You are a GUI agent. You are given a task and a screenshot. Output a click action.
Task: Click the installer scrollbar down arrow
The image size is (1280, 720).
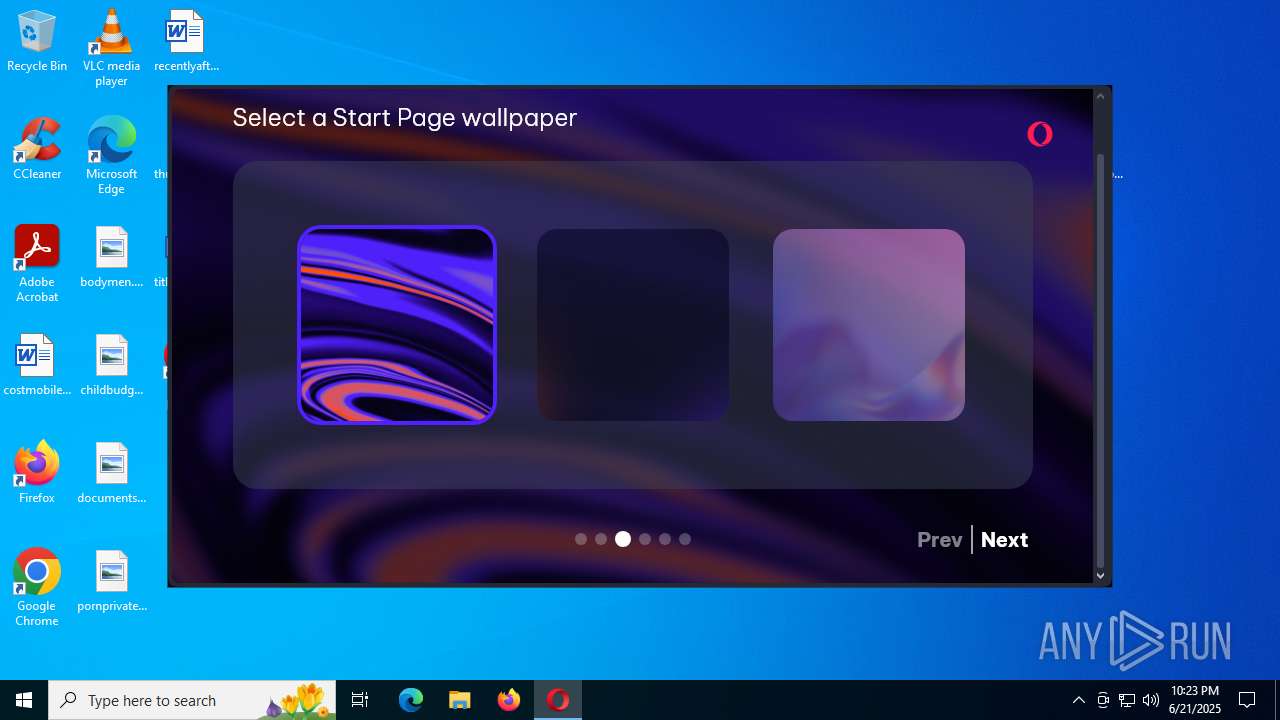(1100, 575)
